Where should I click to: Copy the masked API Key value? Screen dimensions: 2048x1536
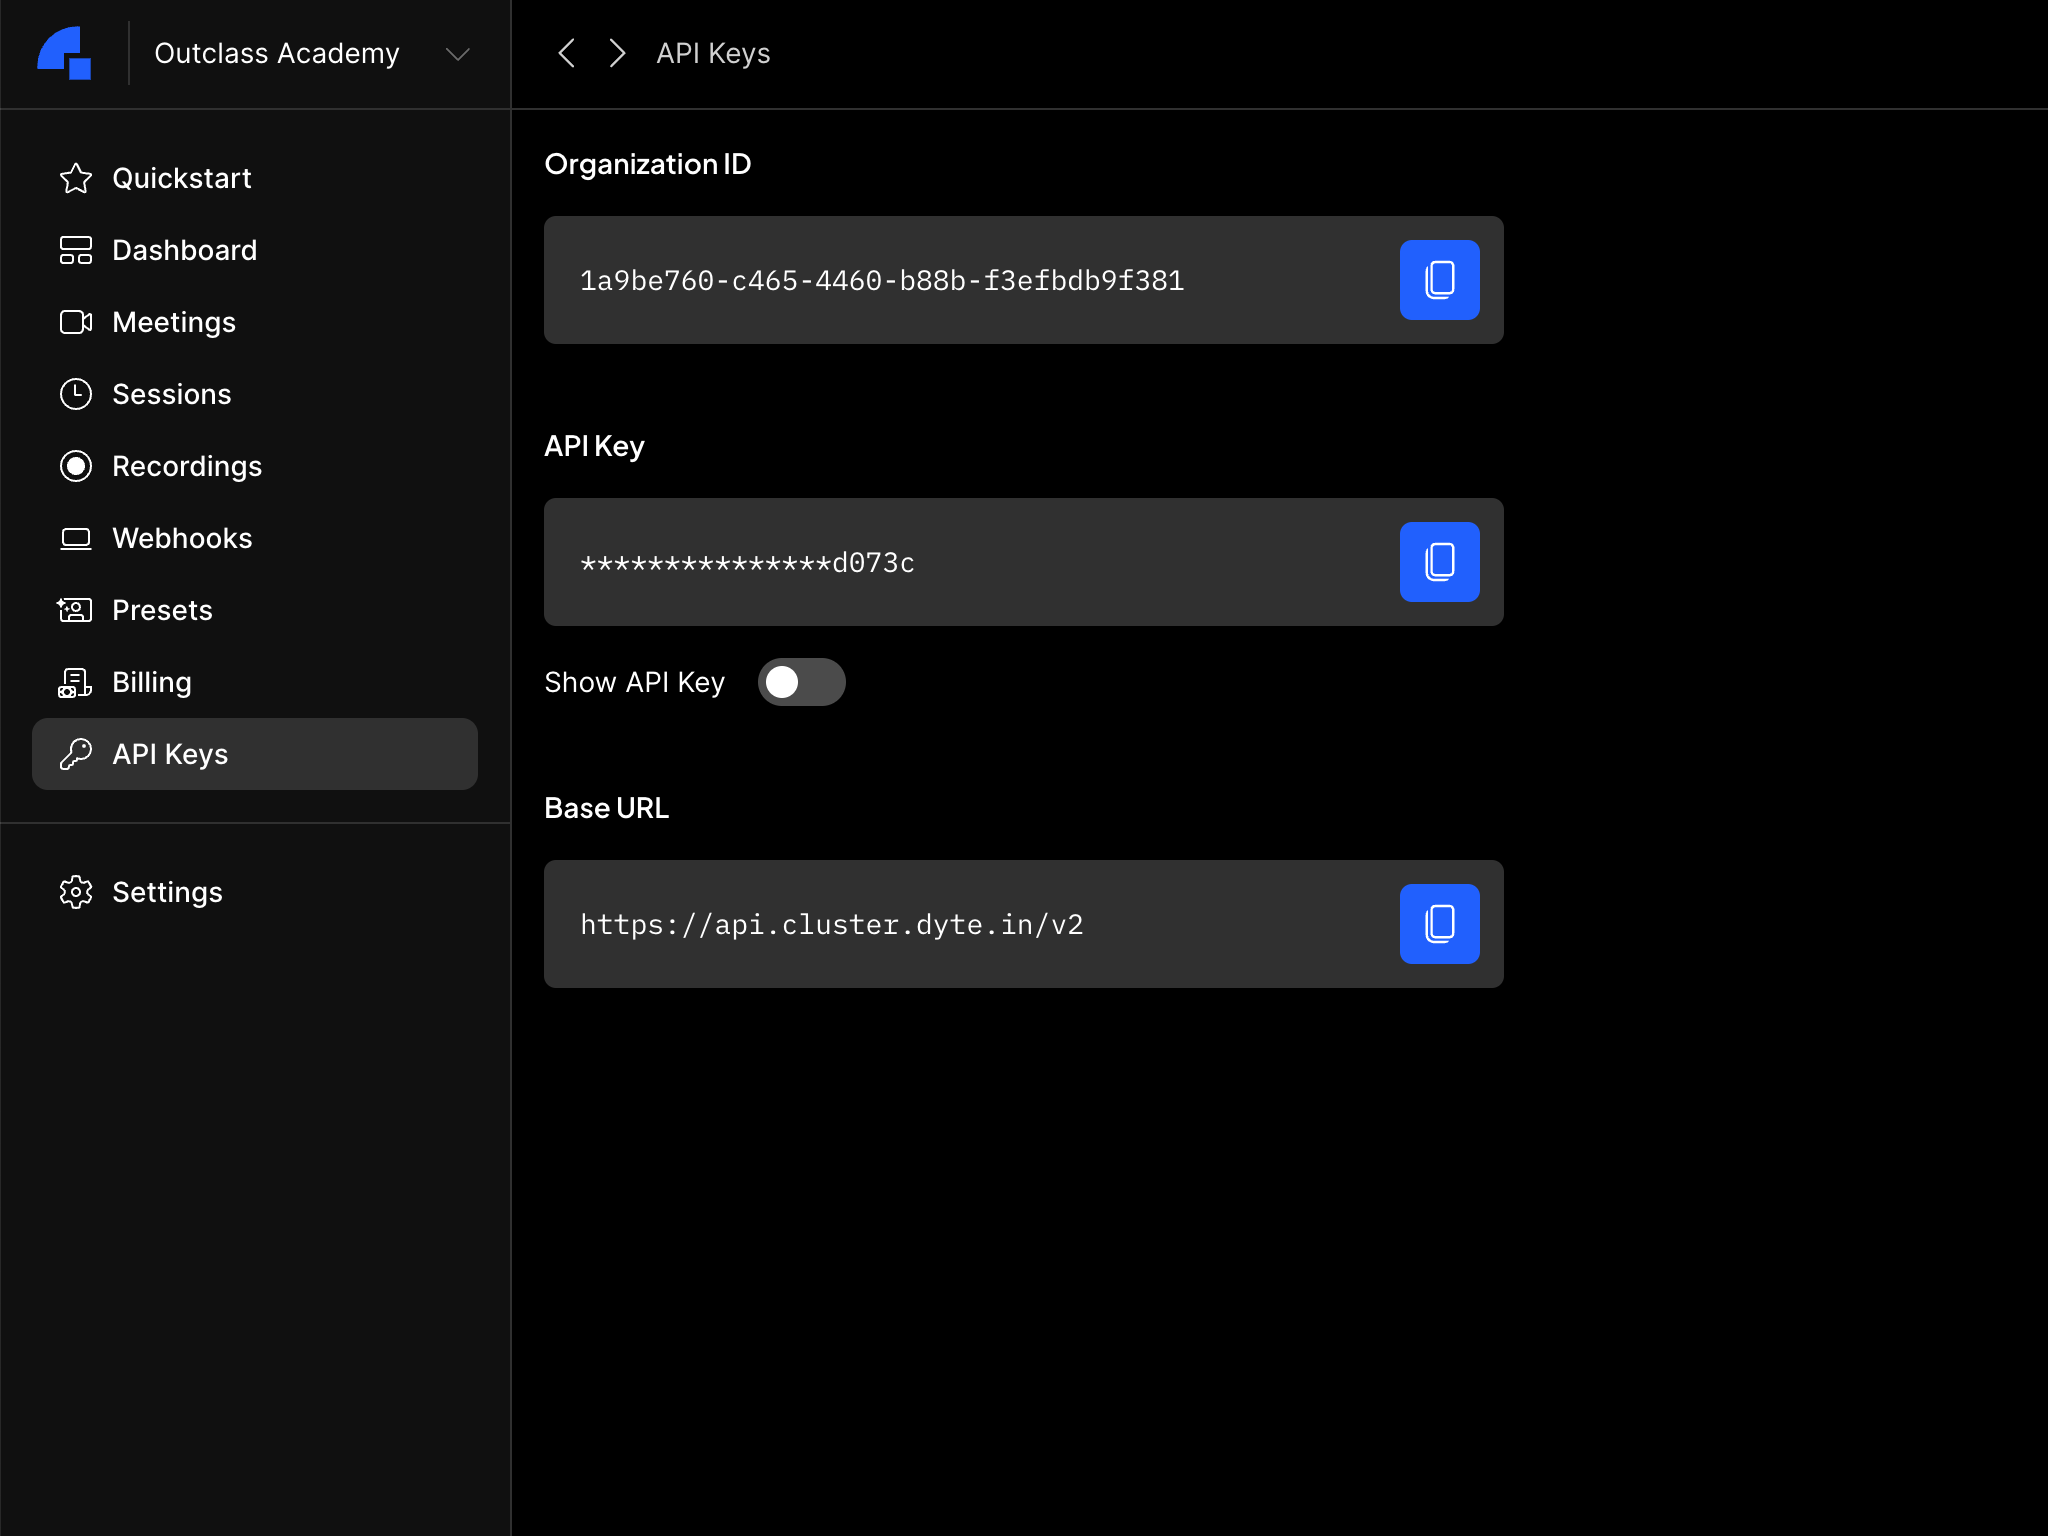click(1439, 562)
